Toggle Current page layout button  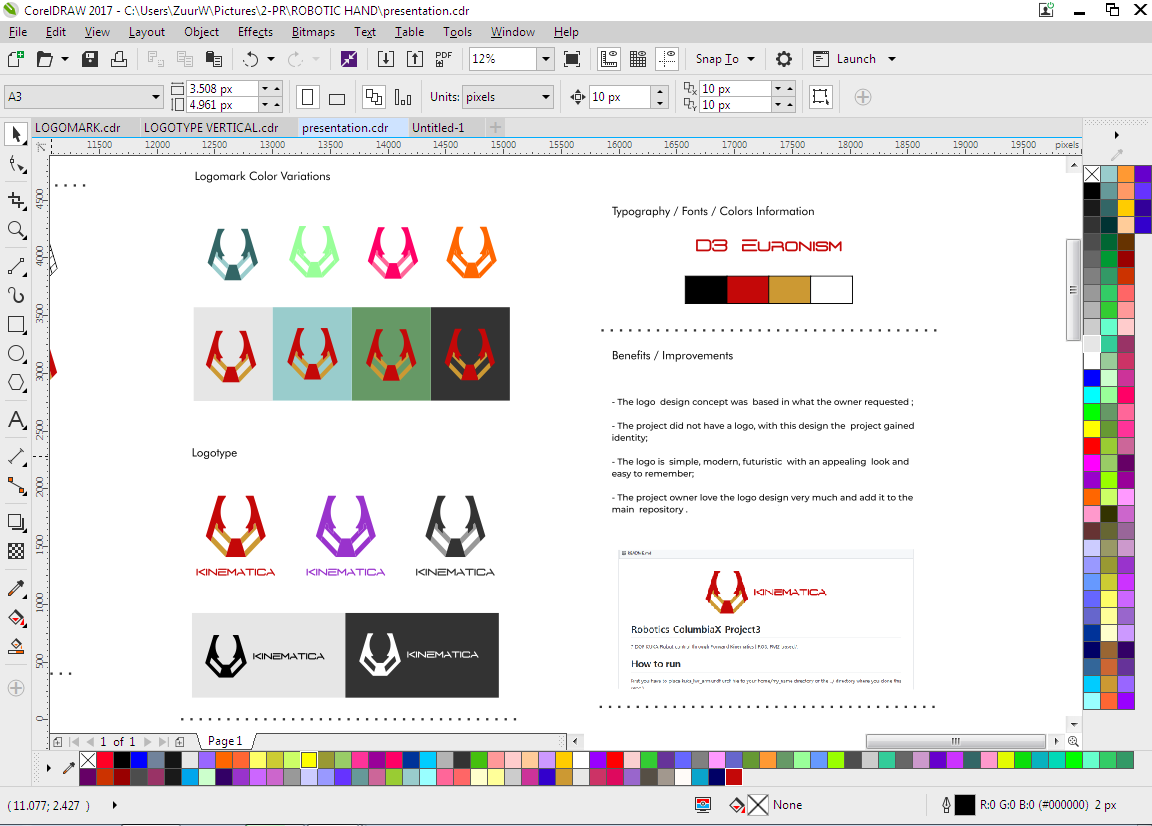coord(403,97)
